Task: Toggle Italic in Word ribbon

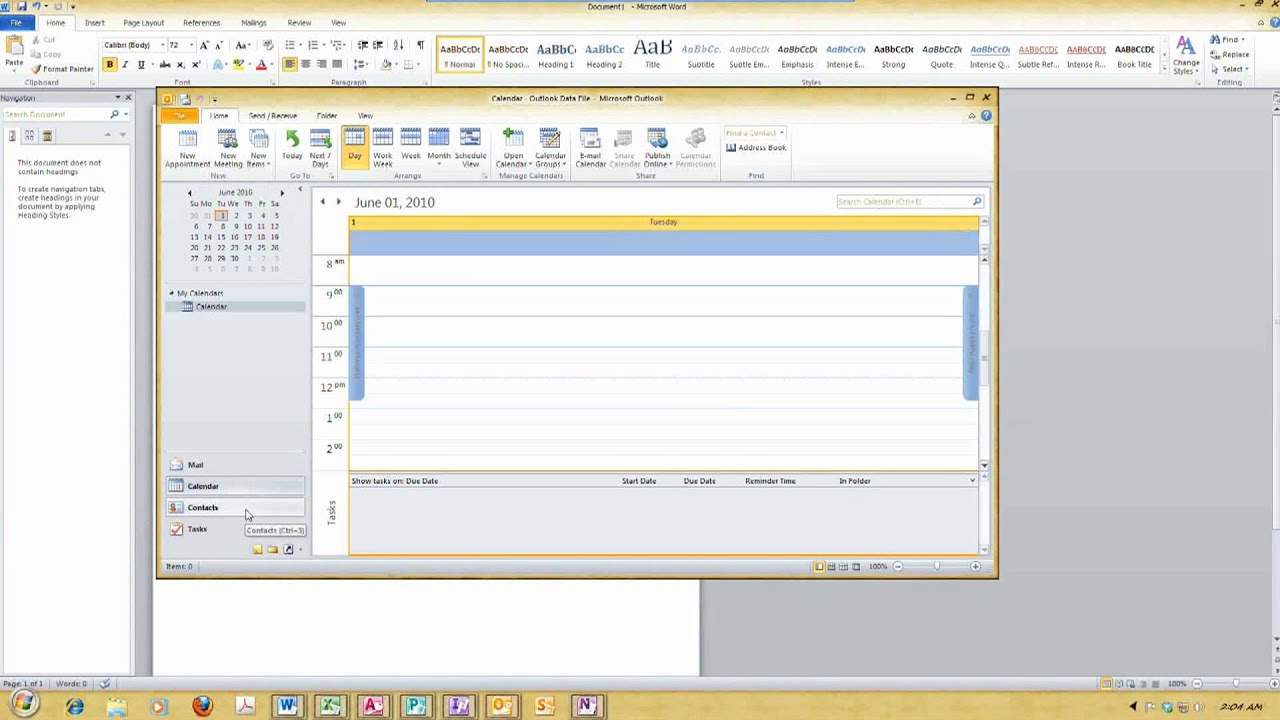Action: tap(125, 65)
